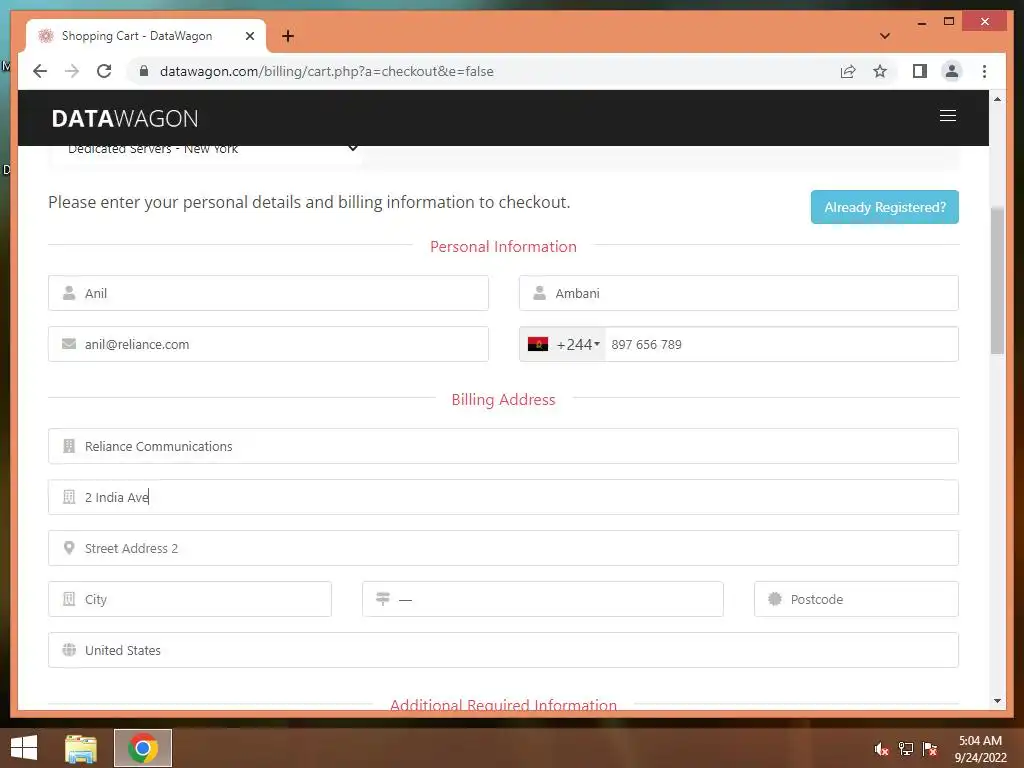
Task: Open the Action Center flag icon
Action: (930, 749)
